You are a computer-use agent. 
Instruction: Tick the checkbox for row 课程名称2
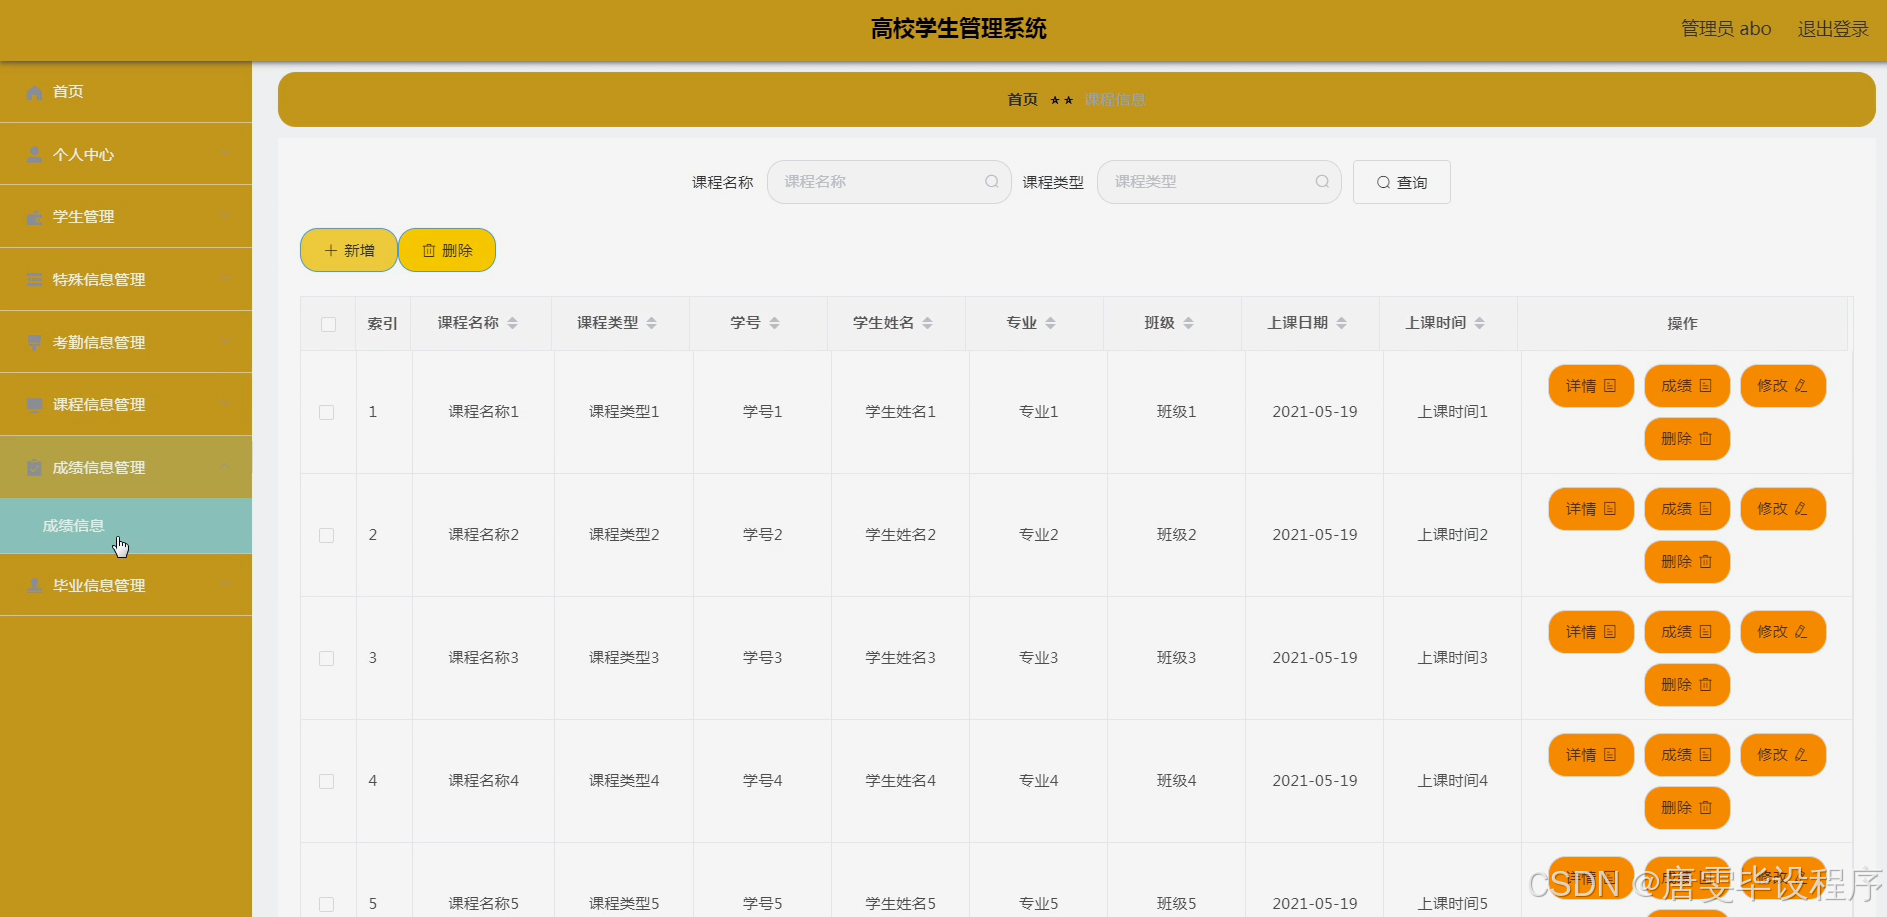tap(326, 535)
